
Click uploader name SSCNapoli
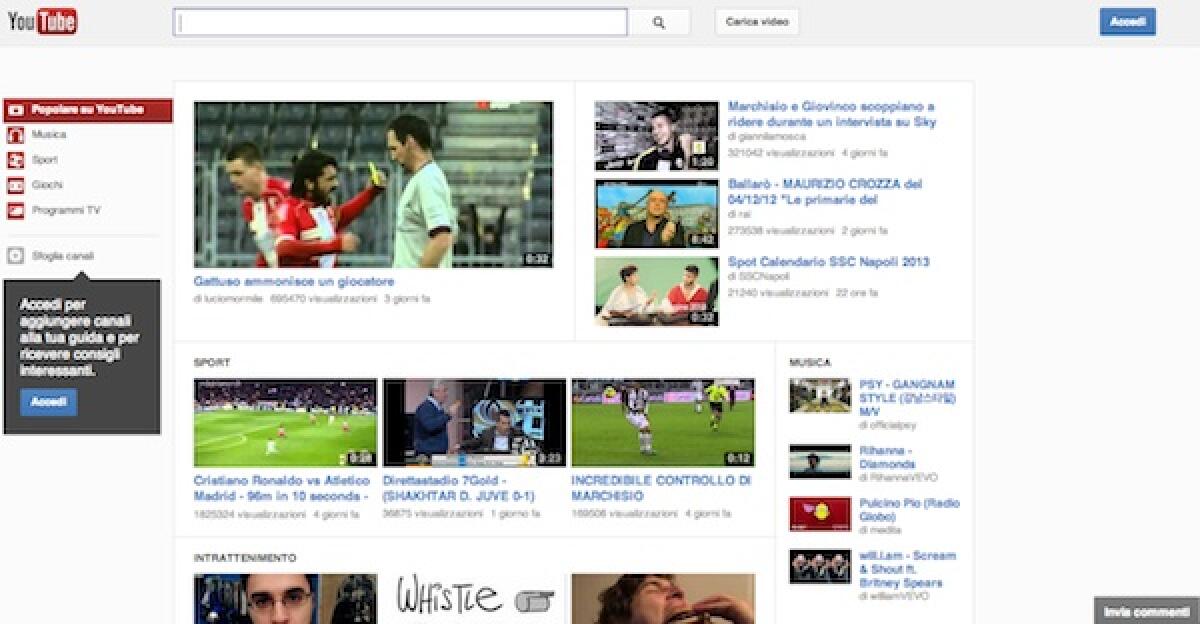(764, 276)
